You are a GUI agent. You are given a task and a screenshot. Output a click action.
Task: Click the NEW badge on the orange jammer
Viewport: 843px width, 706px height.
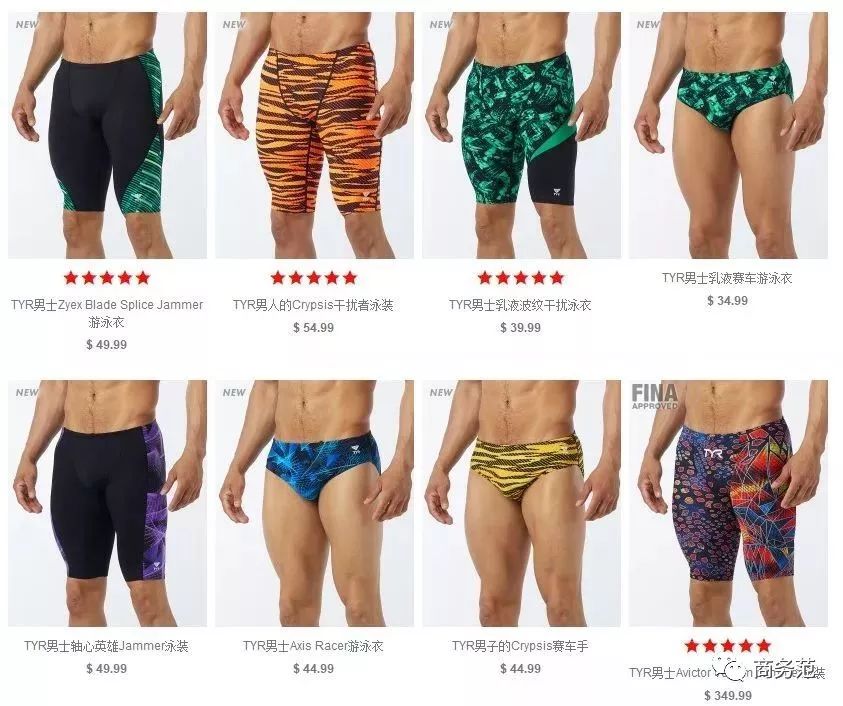(x=234, y=25)
